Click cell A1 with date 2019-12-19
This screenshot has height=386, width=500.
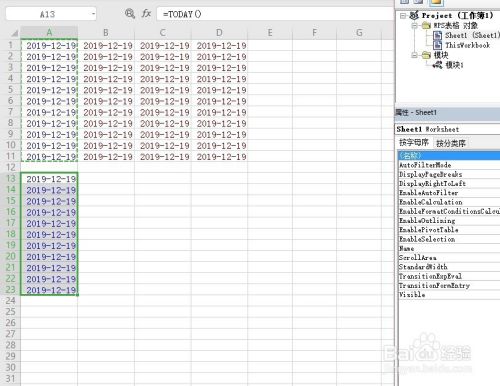(x=49, y=46)
